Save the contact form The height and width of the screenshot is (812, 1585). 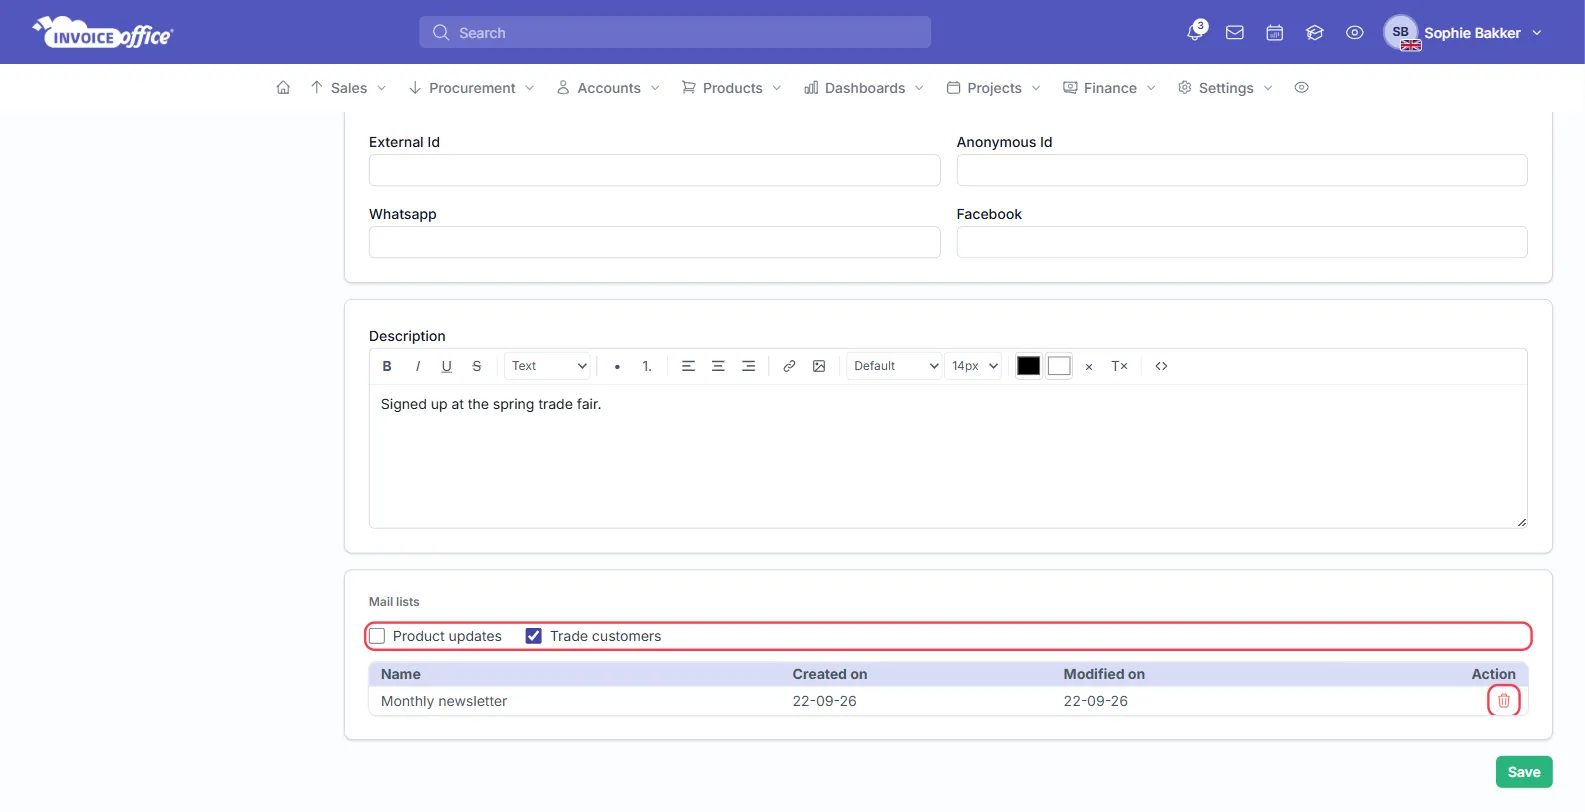tap(1524, 772)
